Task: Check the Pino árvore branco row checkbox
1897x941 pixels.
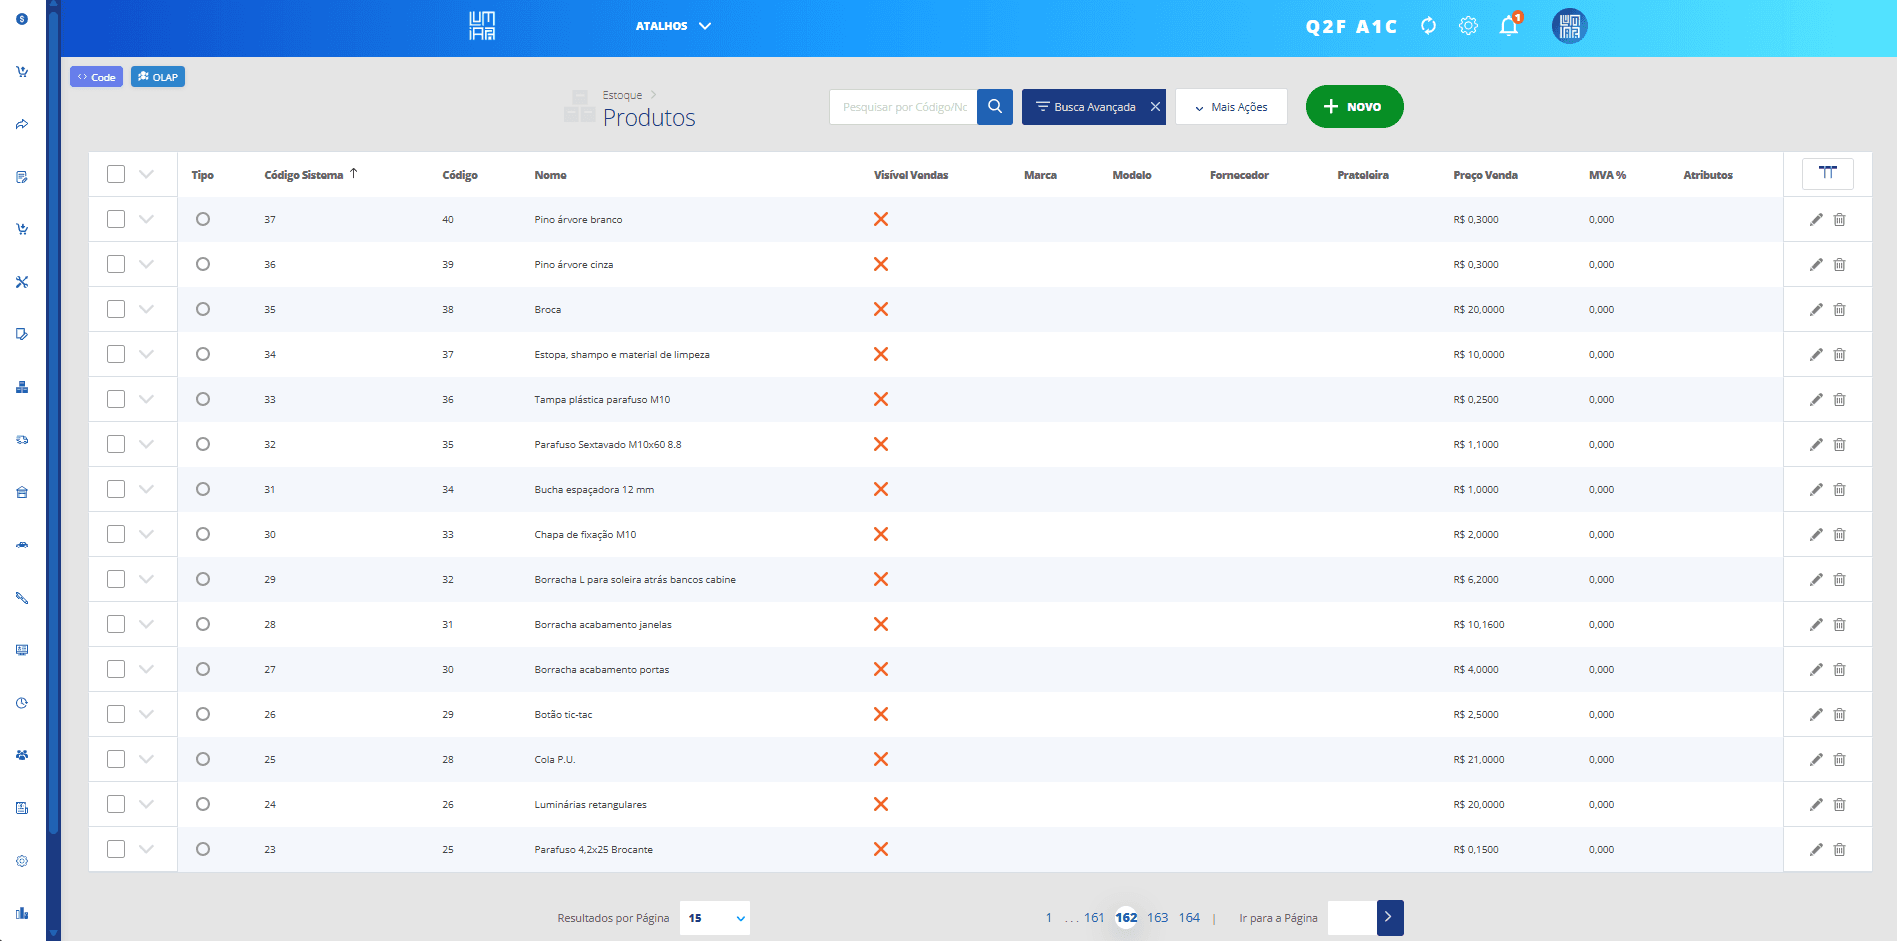Action: (116, 219)
